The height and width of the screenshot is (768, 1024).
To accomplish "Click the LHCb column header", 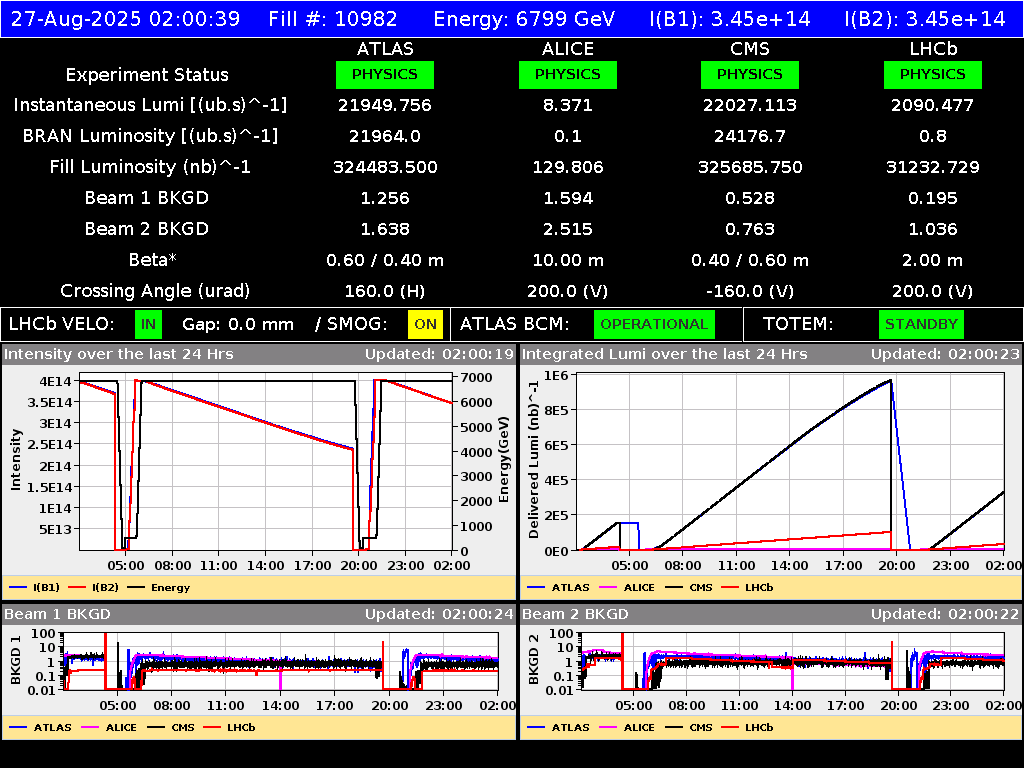I will click(933, 48).
